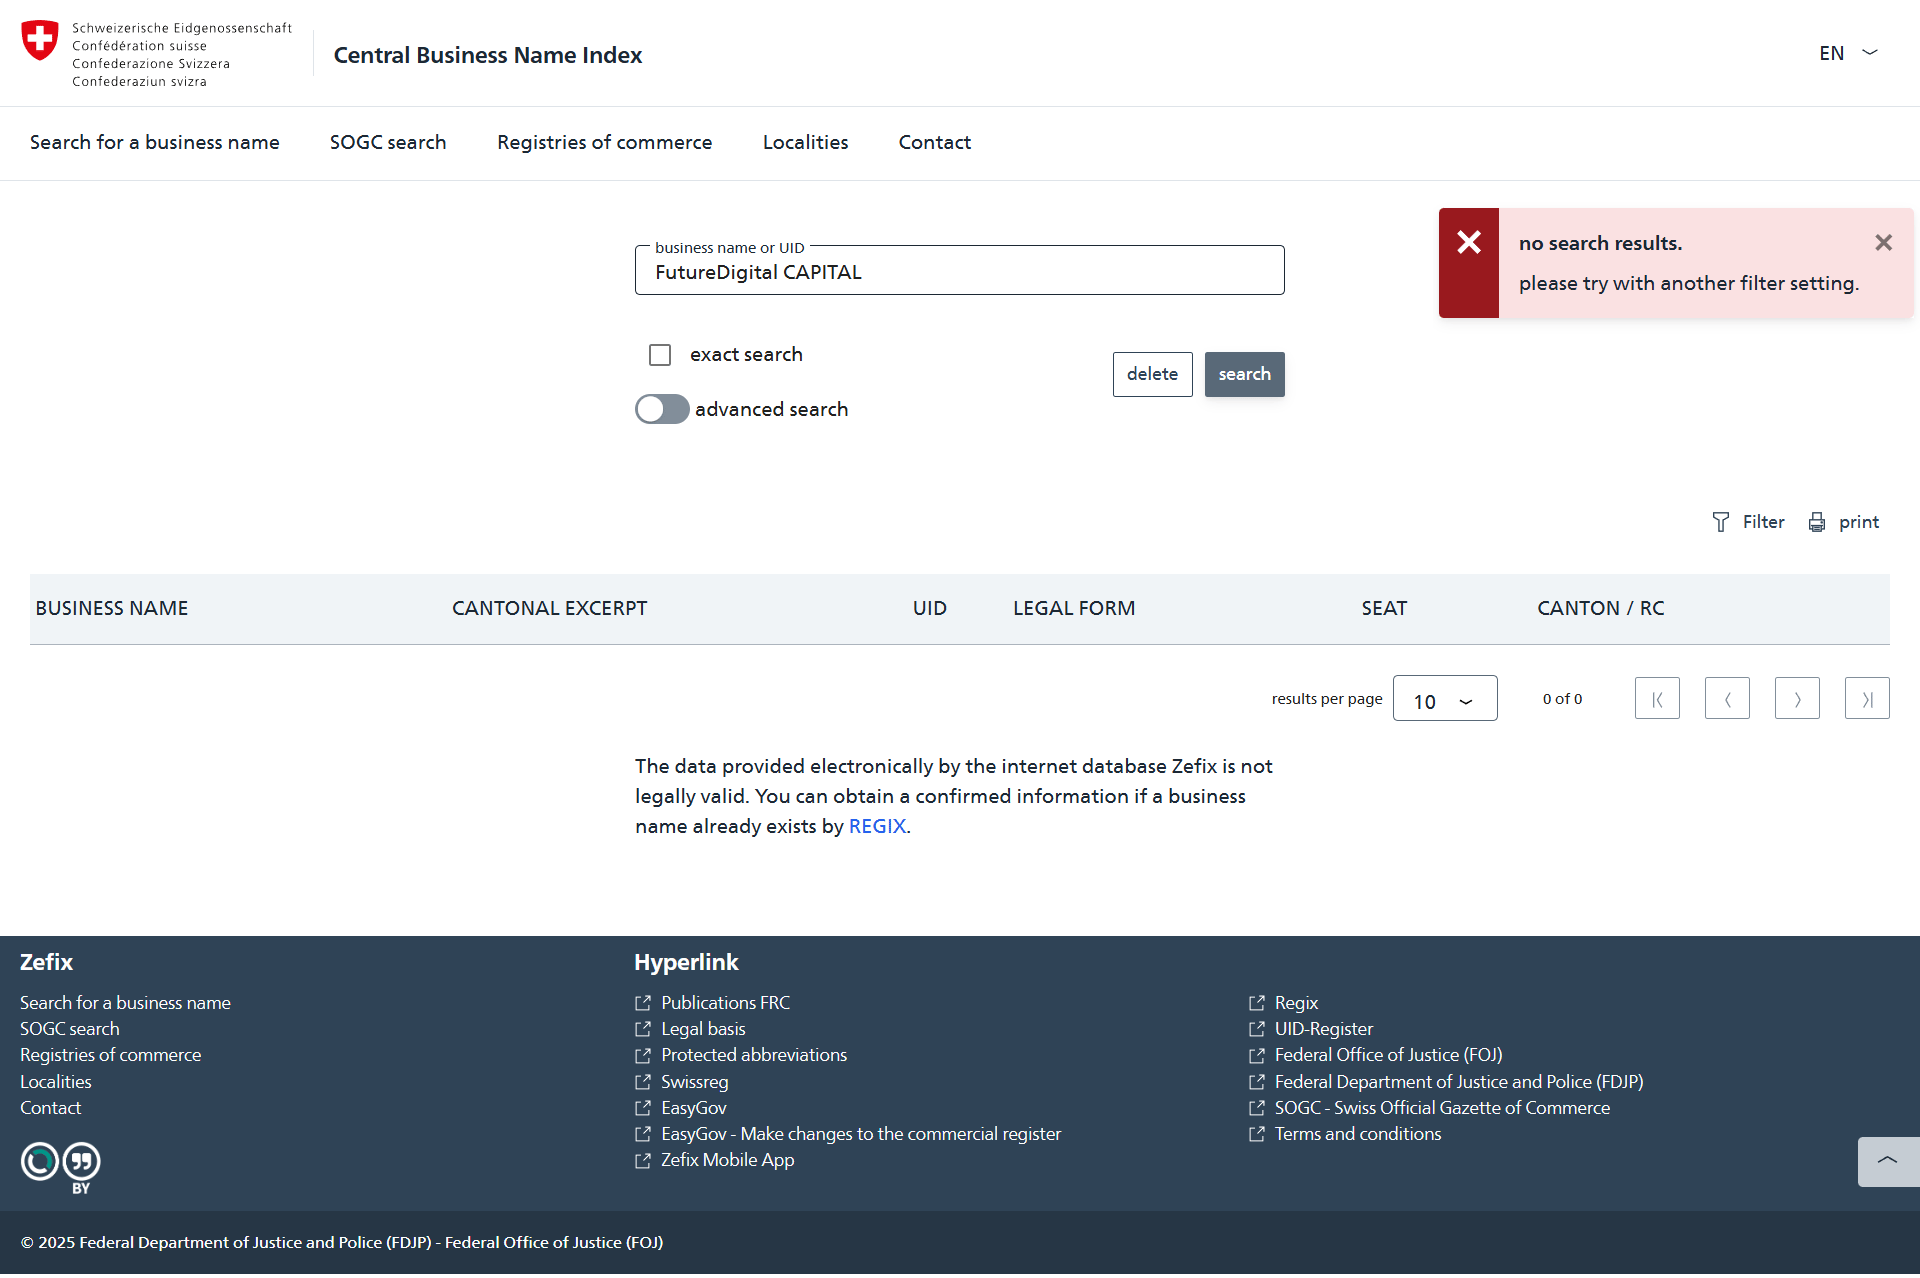Viewport: 1920px width, 1278px height.
Task: Open the SOGC search menu item
Action: (x=388, y=142)
